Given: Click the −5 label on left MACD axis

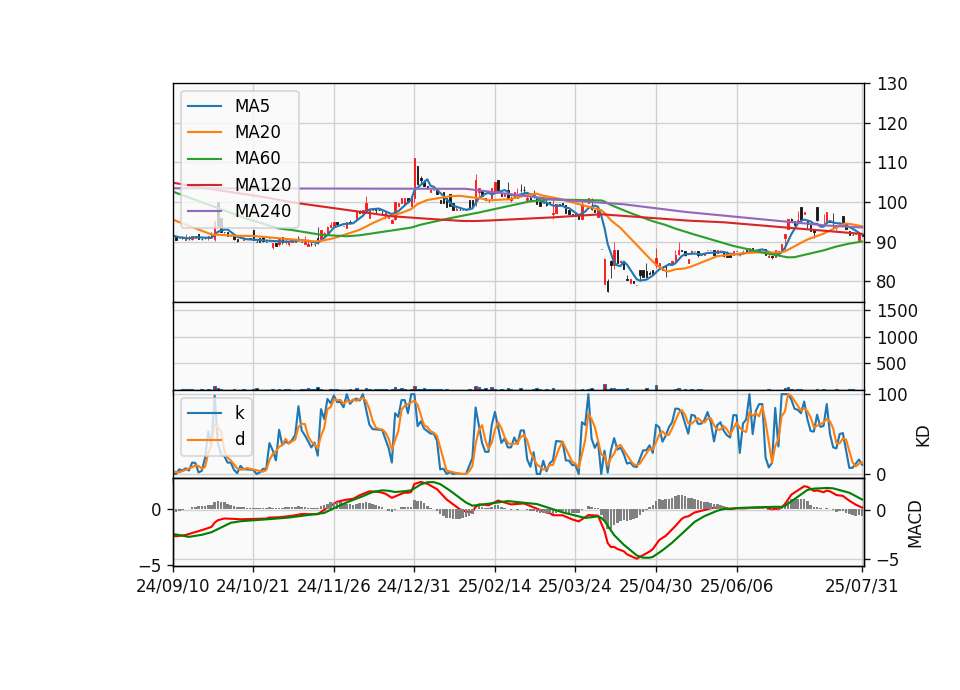Looking at the screenshot, I should 150,564.
